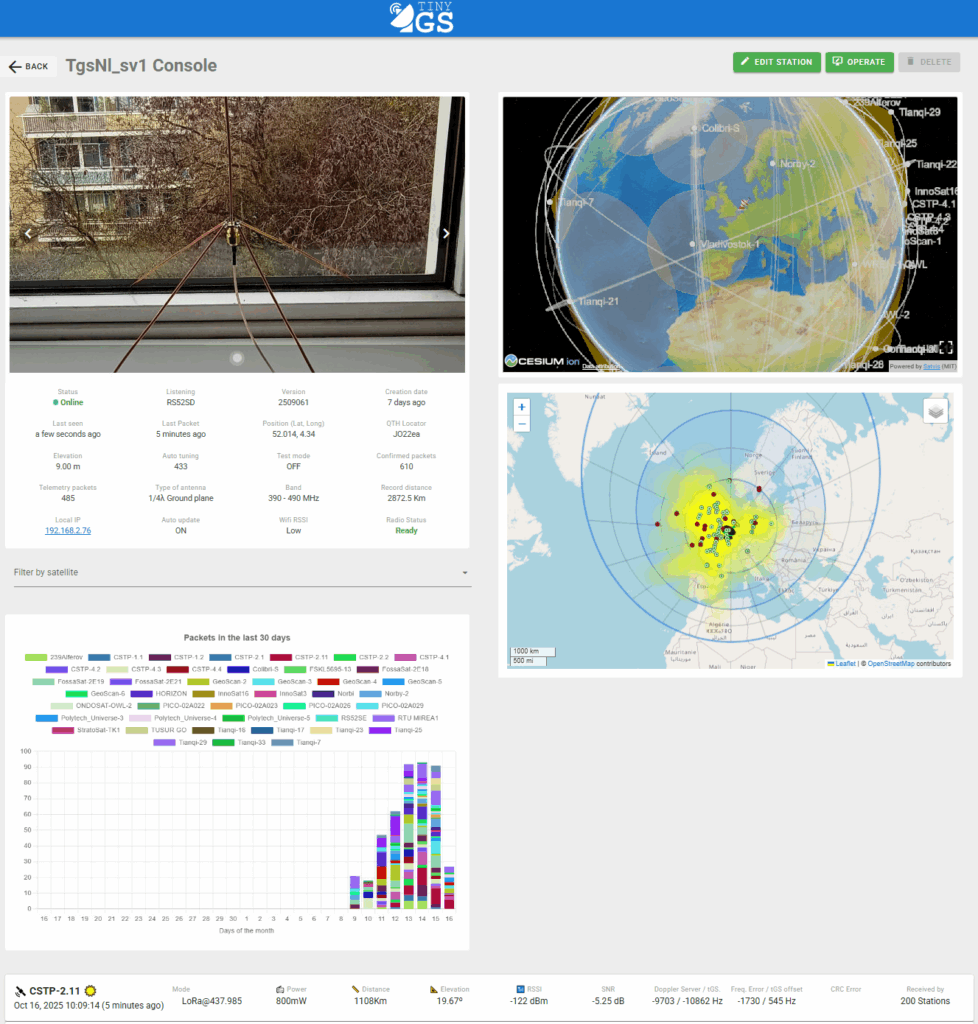This screenshot has width=978, height=1024.
Task: Zoom in on the Leaflet map
Action: (x=521, y=407)
